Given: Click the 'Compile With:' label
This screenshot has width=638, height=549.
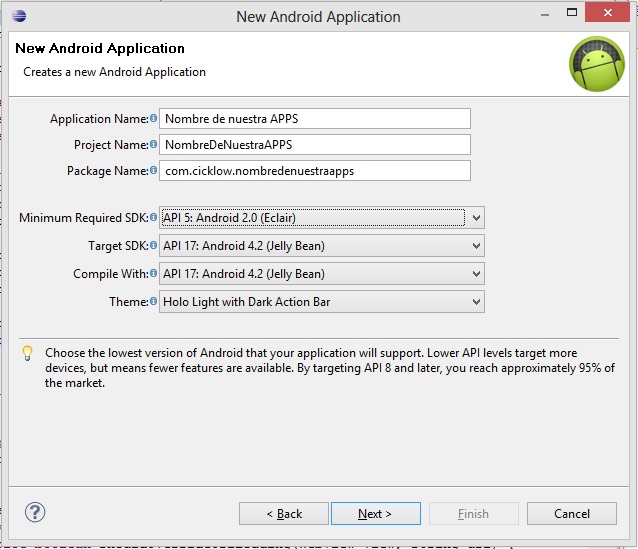Looking at the screenshot, I should (111, 274).
